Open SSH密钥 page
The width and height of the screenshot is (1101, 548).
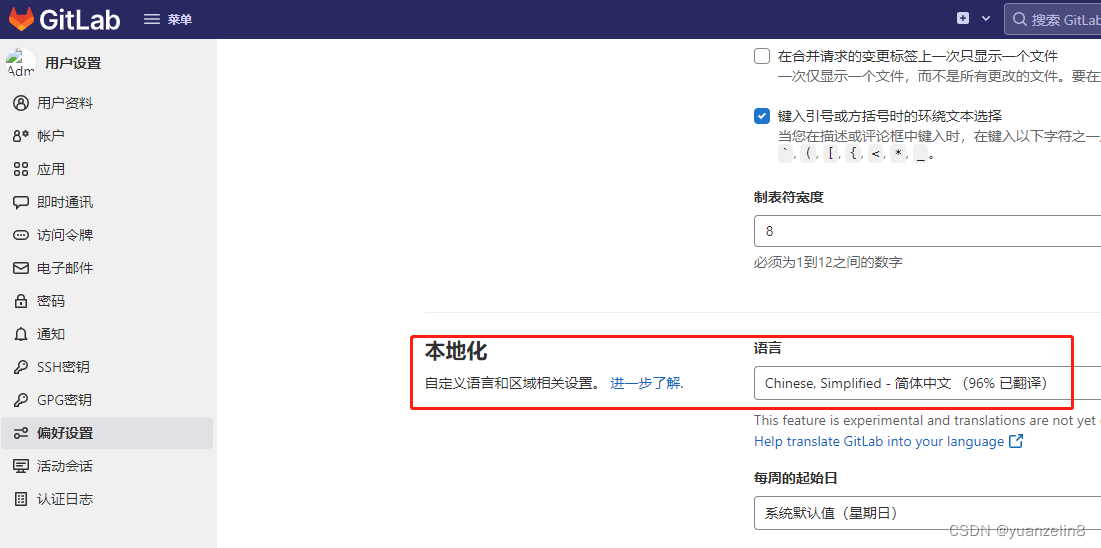point(107,367)
